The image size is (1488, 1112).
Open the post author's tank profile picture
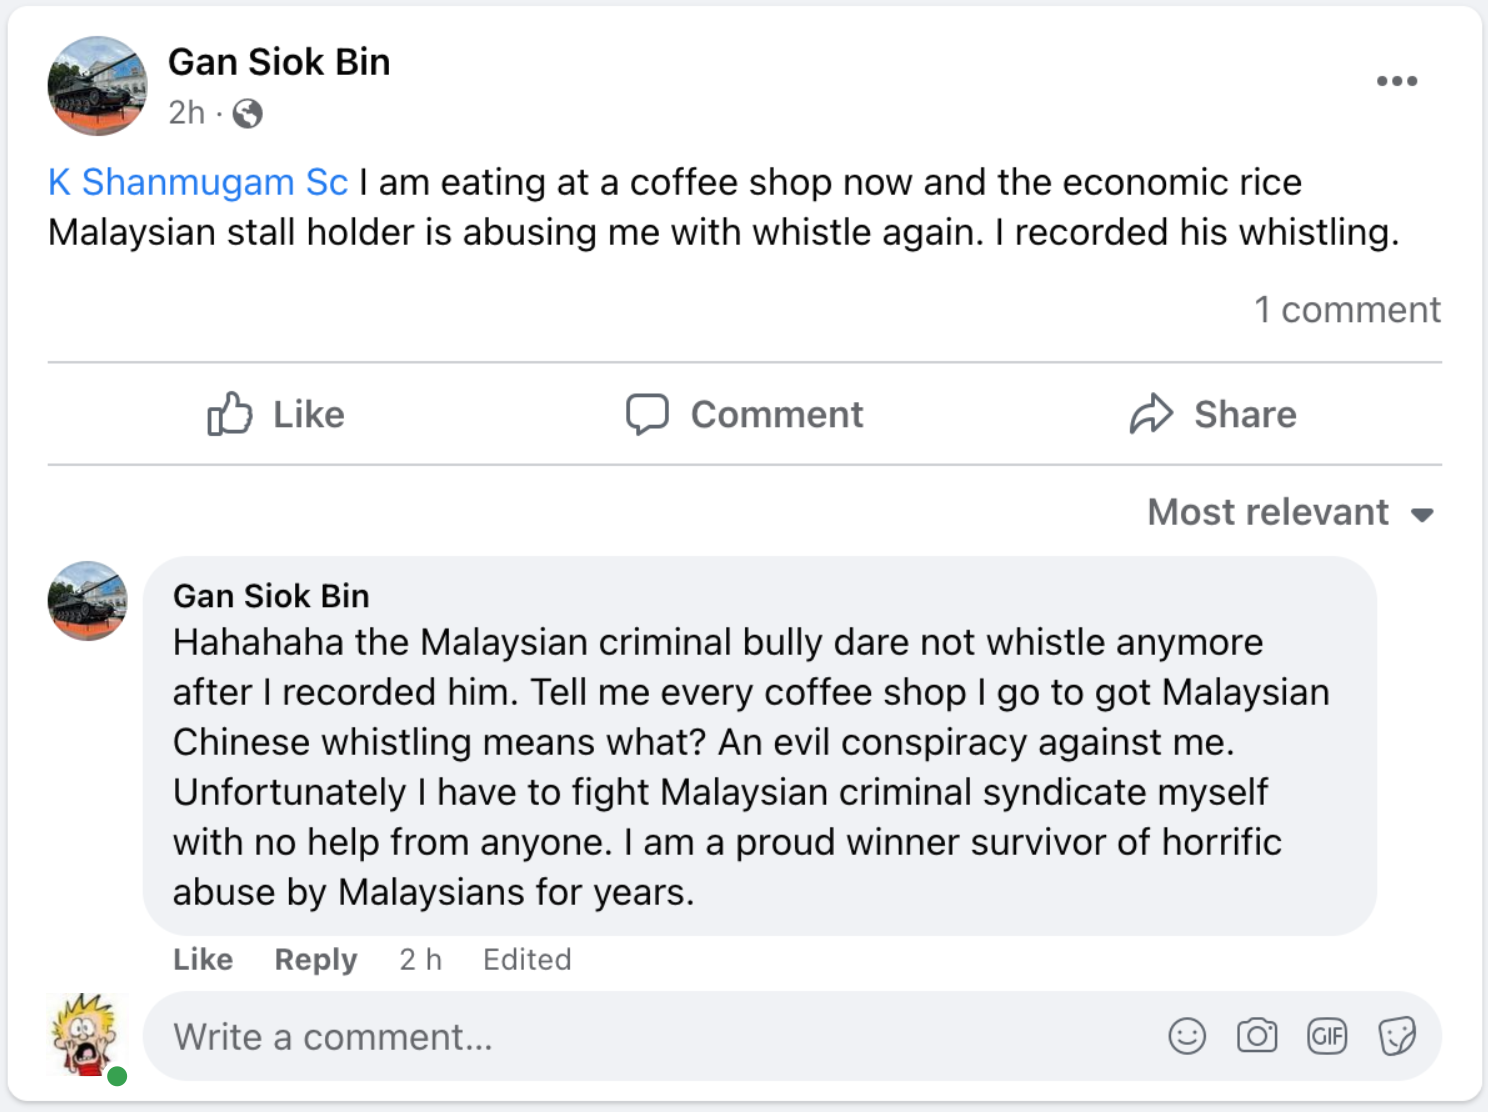pos(97,87)
